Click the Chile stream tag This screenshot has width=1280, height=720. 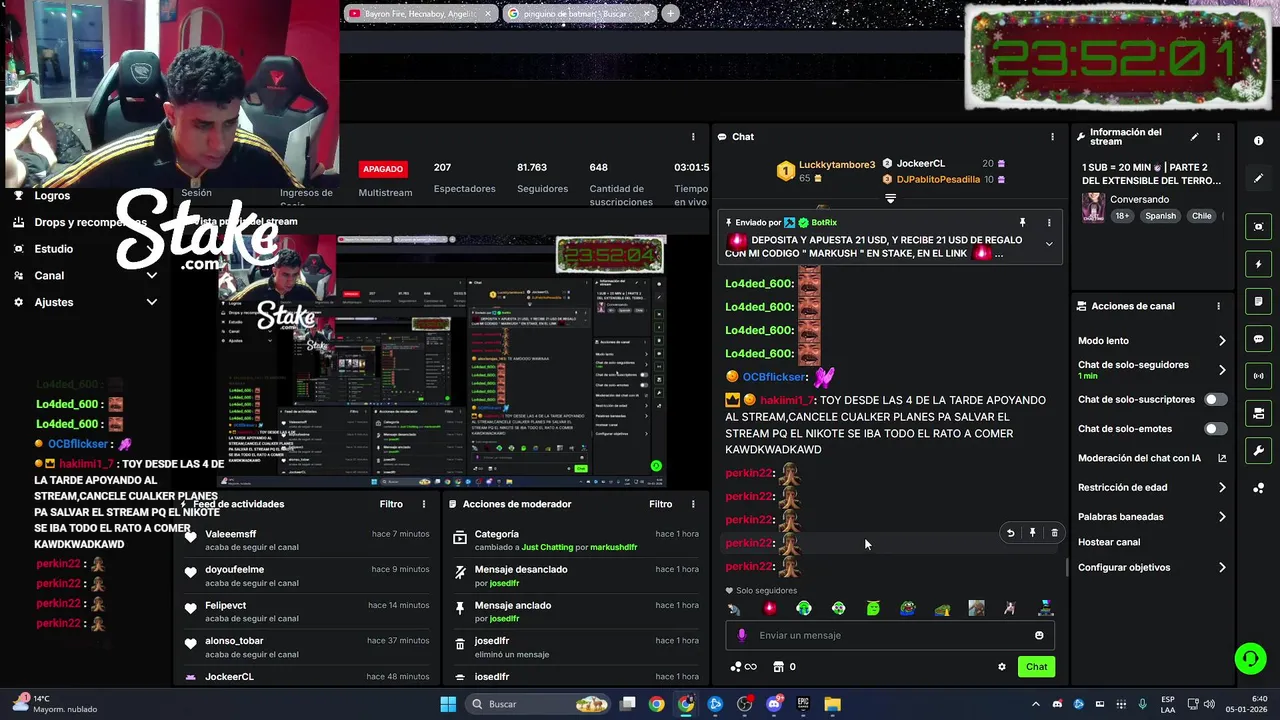pyautogui.click(x=1201, y=216)
